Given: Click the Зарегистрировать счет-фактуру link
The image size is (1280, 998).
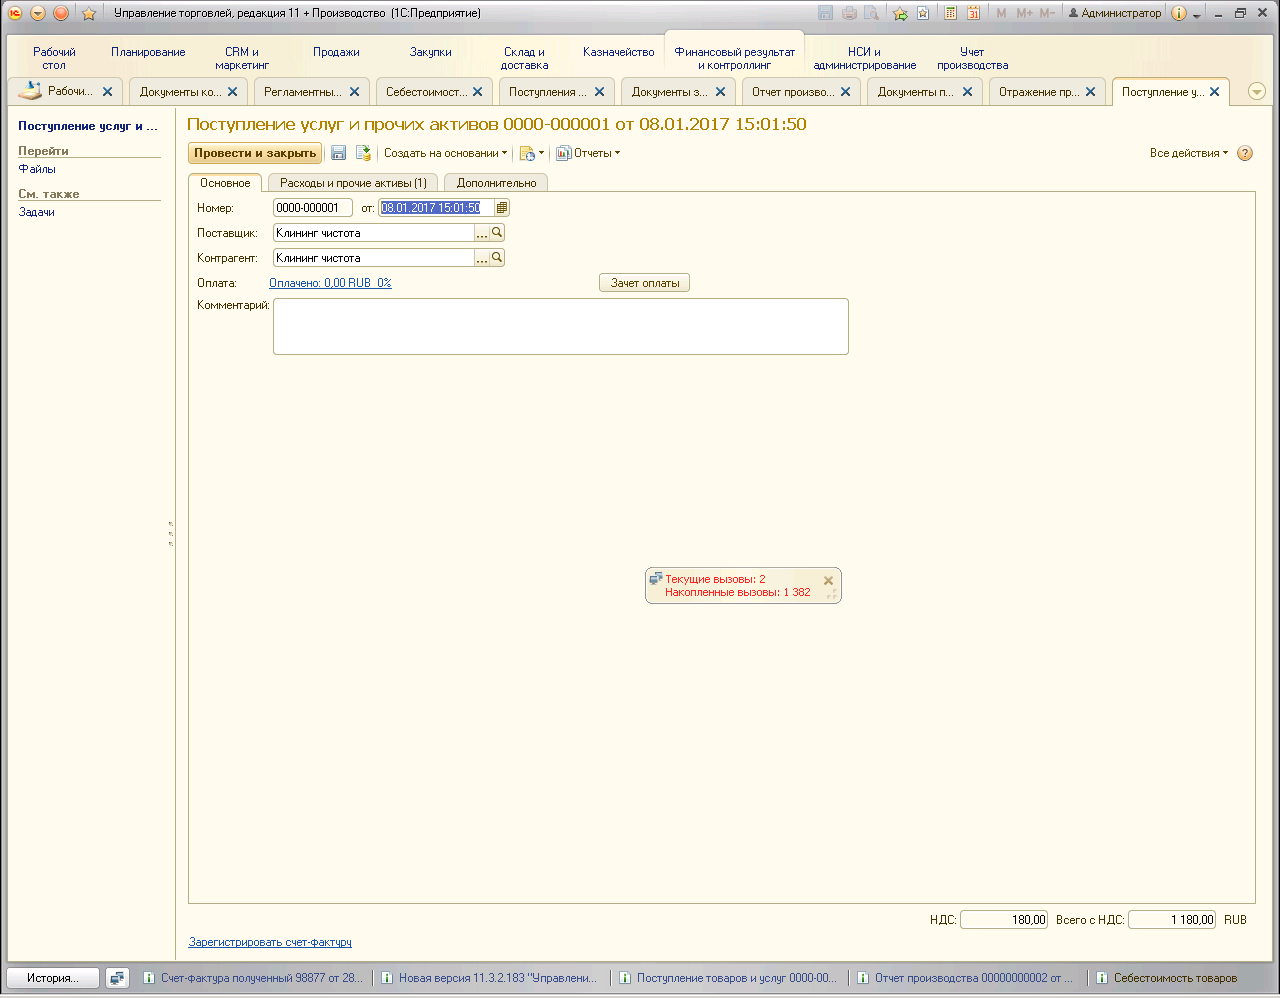Looking at the screenshot, I should (x=270, y=942).
